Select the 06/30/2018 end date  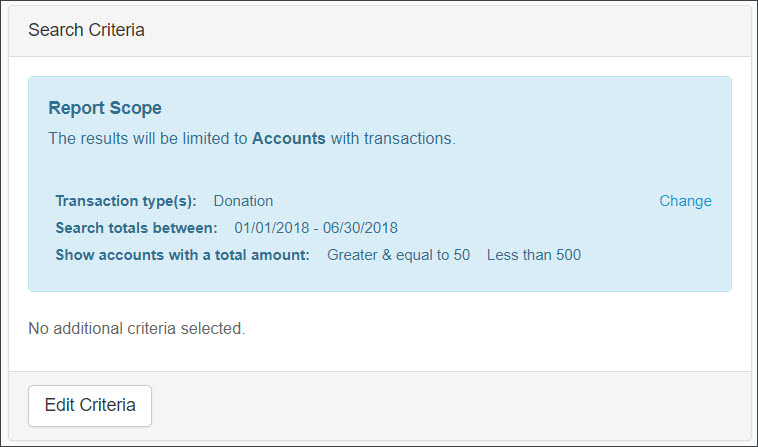pyautogui.click(x=360, y=228)
